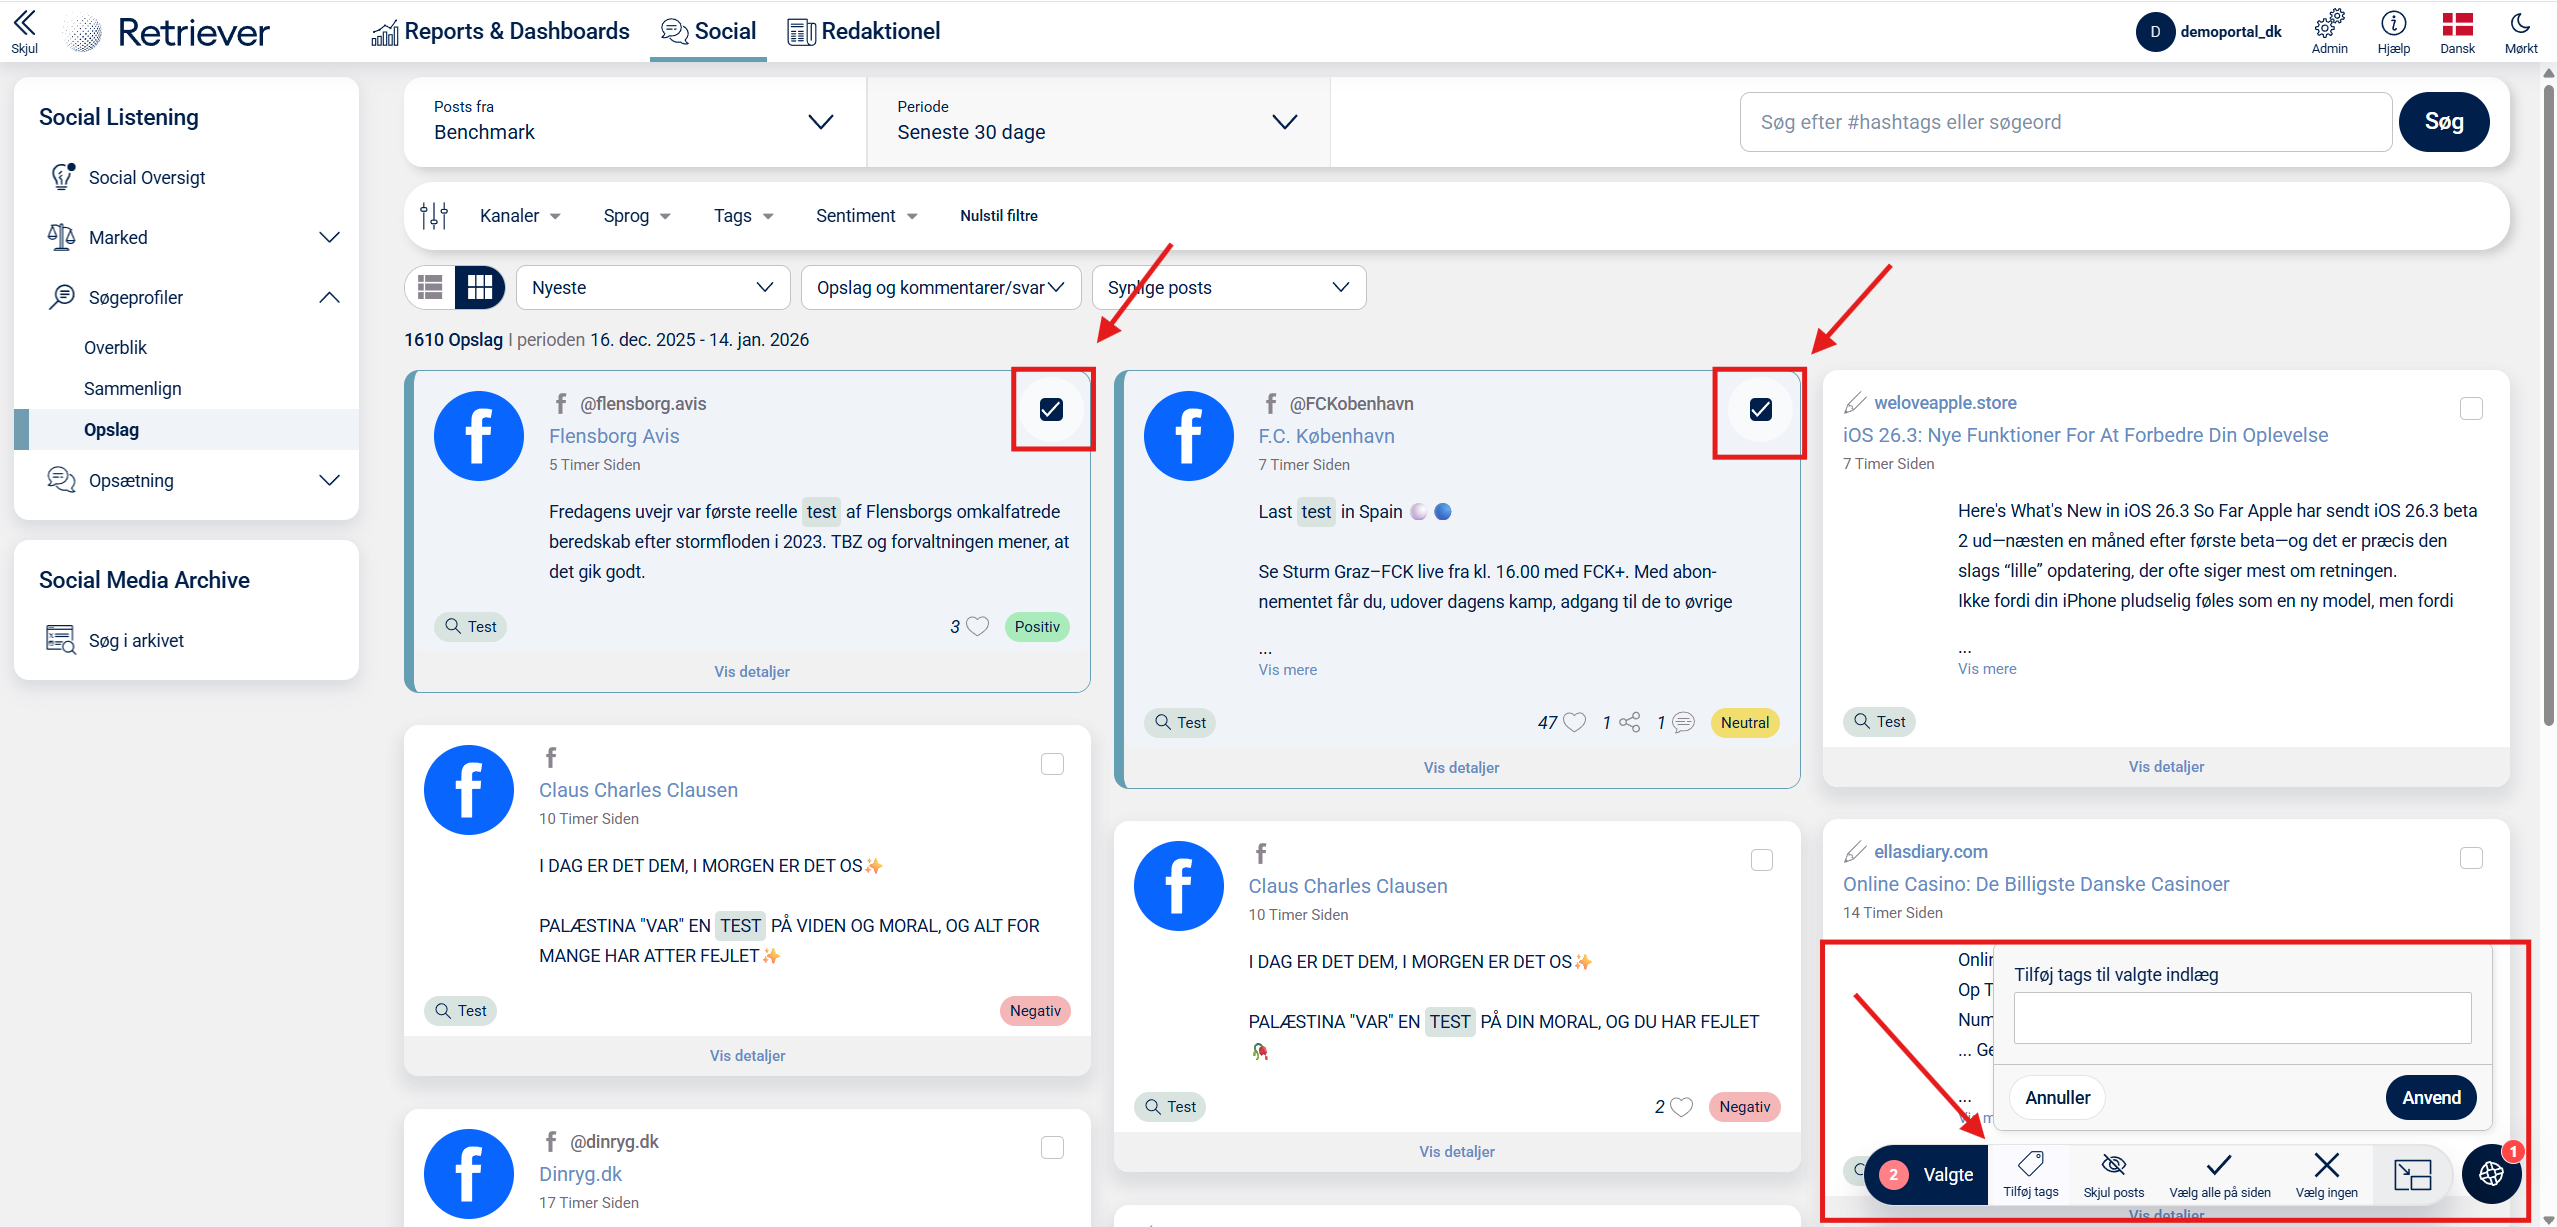This screenshot has width=2557, height=1227.
Task: Open the Redaktionel tab
Action: point(864,31)
